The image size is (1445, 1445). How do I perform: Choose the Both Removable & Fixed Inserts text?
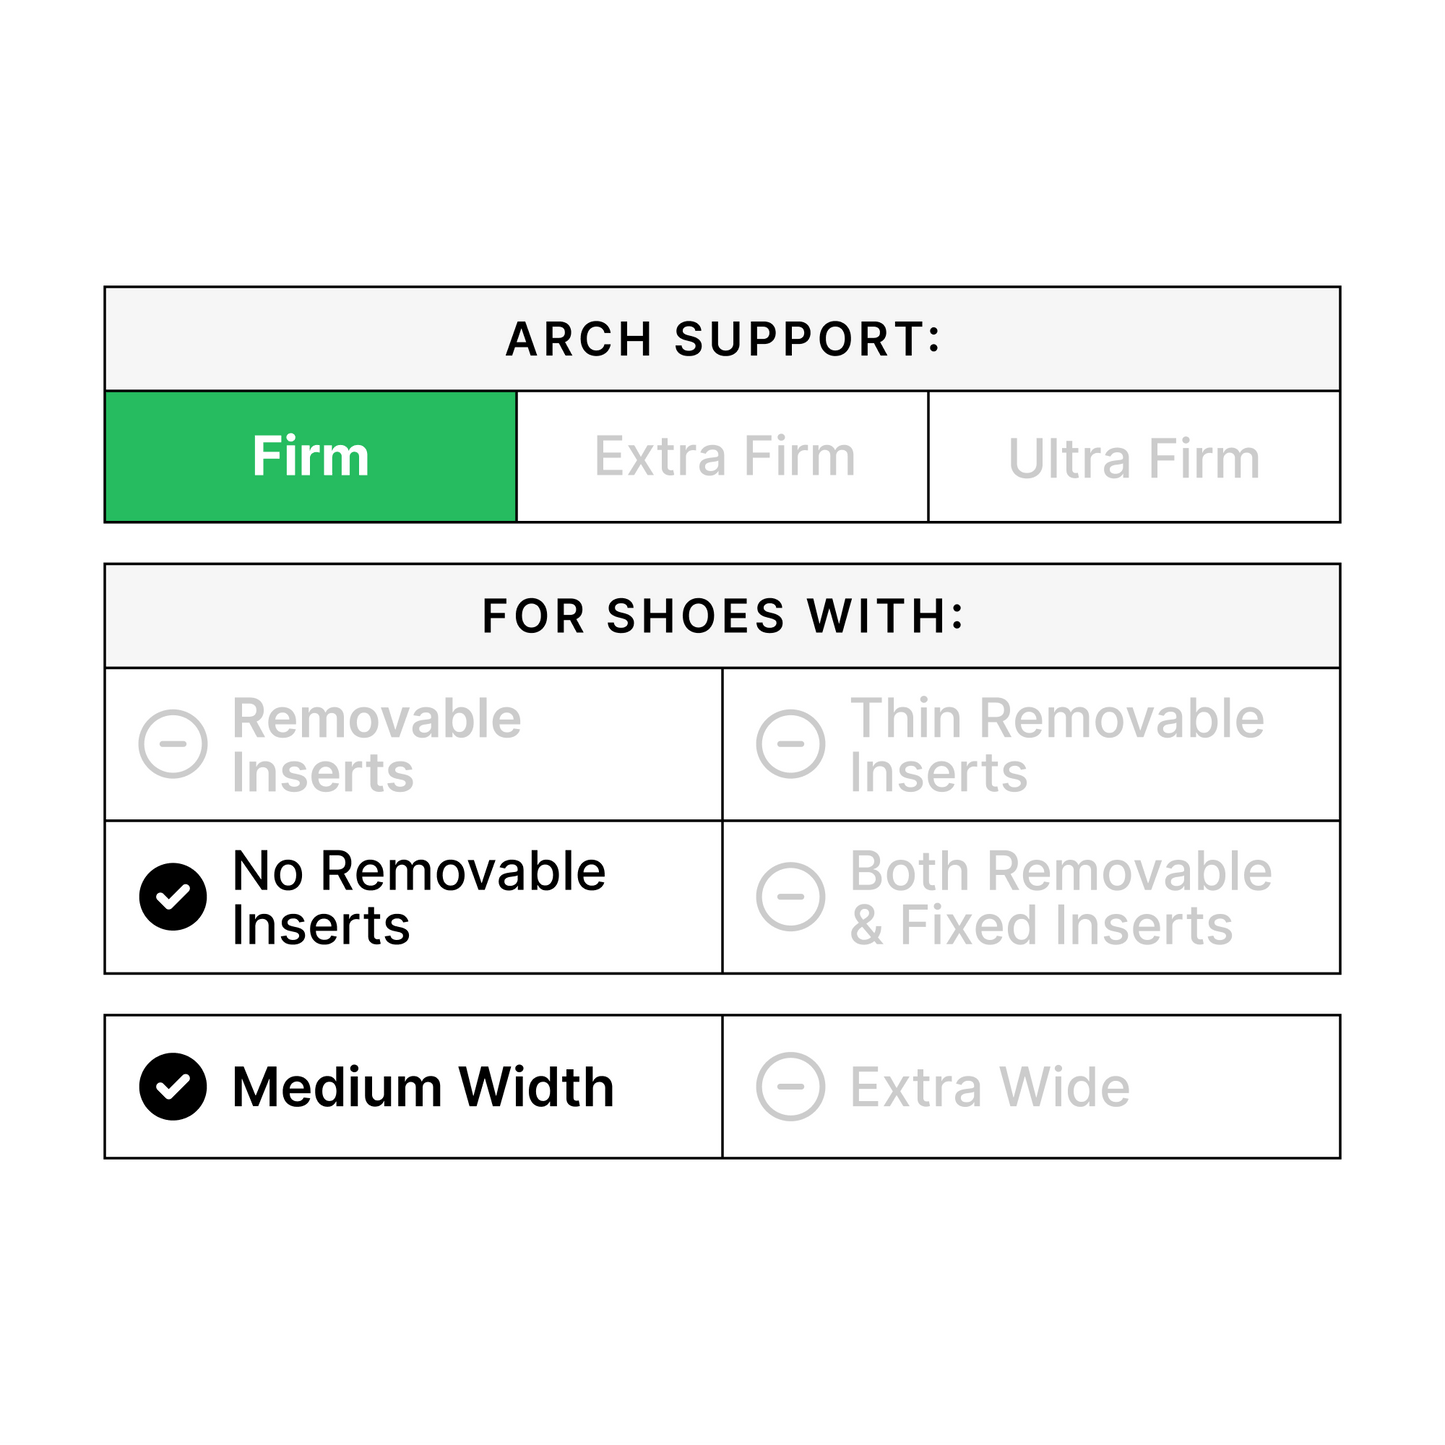[x=1060, y=898]
